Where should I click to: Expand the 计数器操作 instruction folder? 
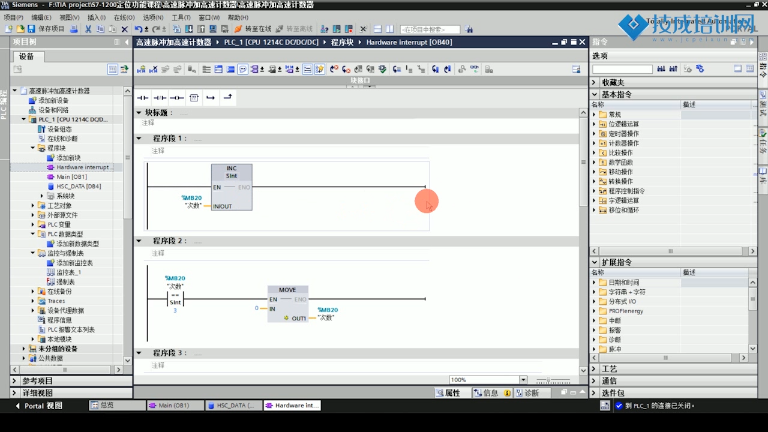(595, 143)
